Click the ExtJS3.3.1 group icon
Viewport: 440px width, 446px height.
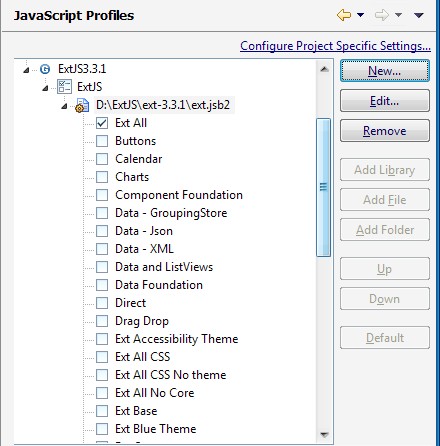point(45,69)
